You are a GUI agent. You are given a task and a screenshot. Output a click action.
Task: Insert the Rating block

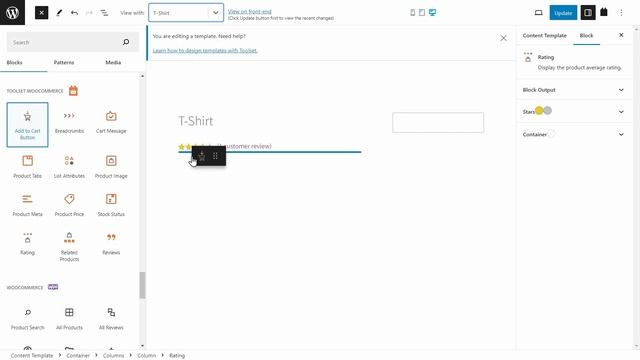27,244
